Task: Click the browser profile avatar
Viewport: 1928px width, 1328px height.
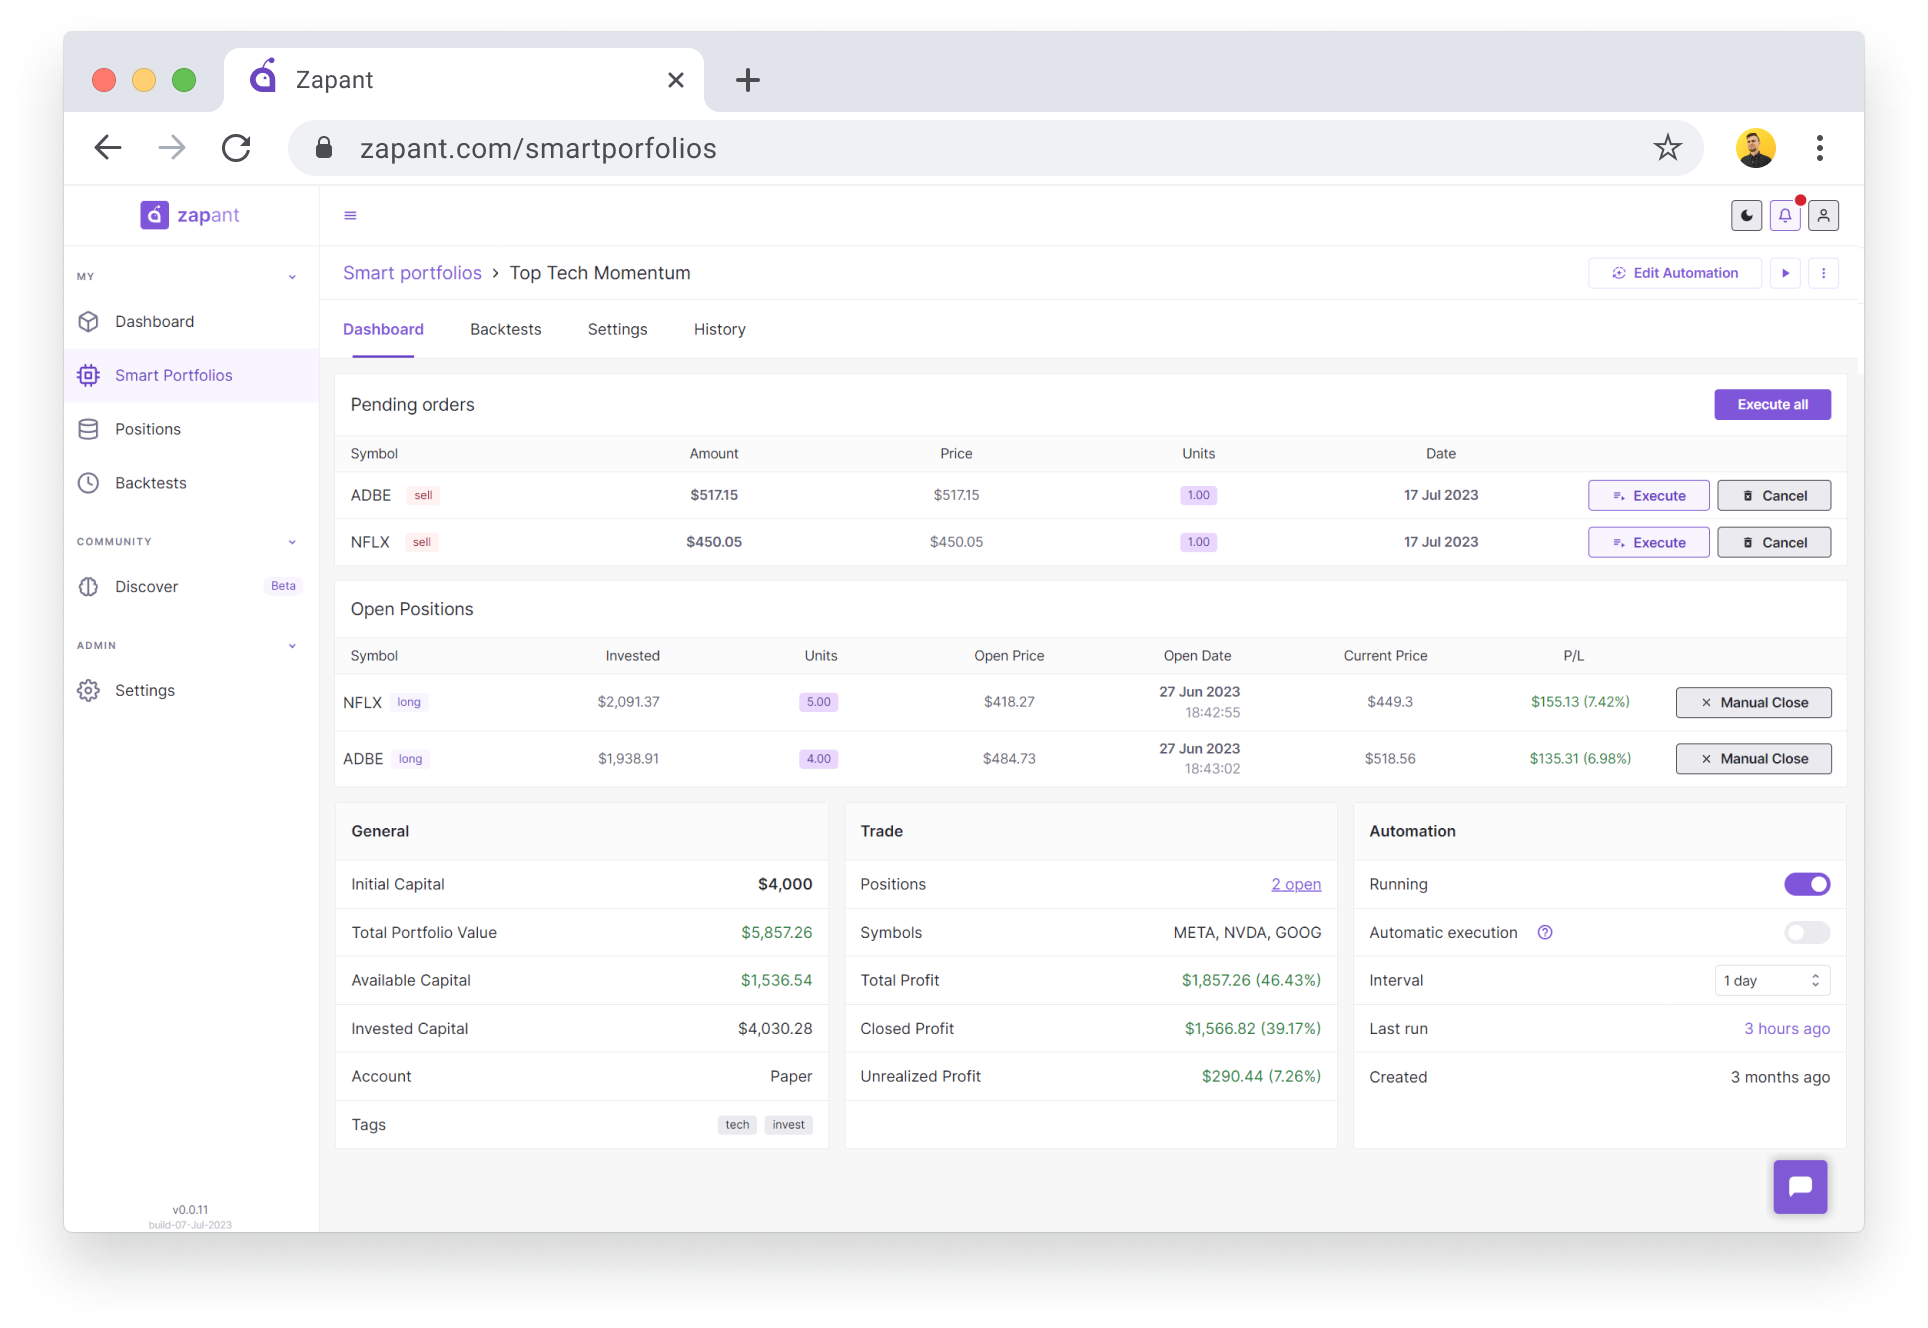Action: pos(1755,148)
